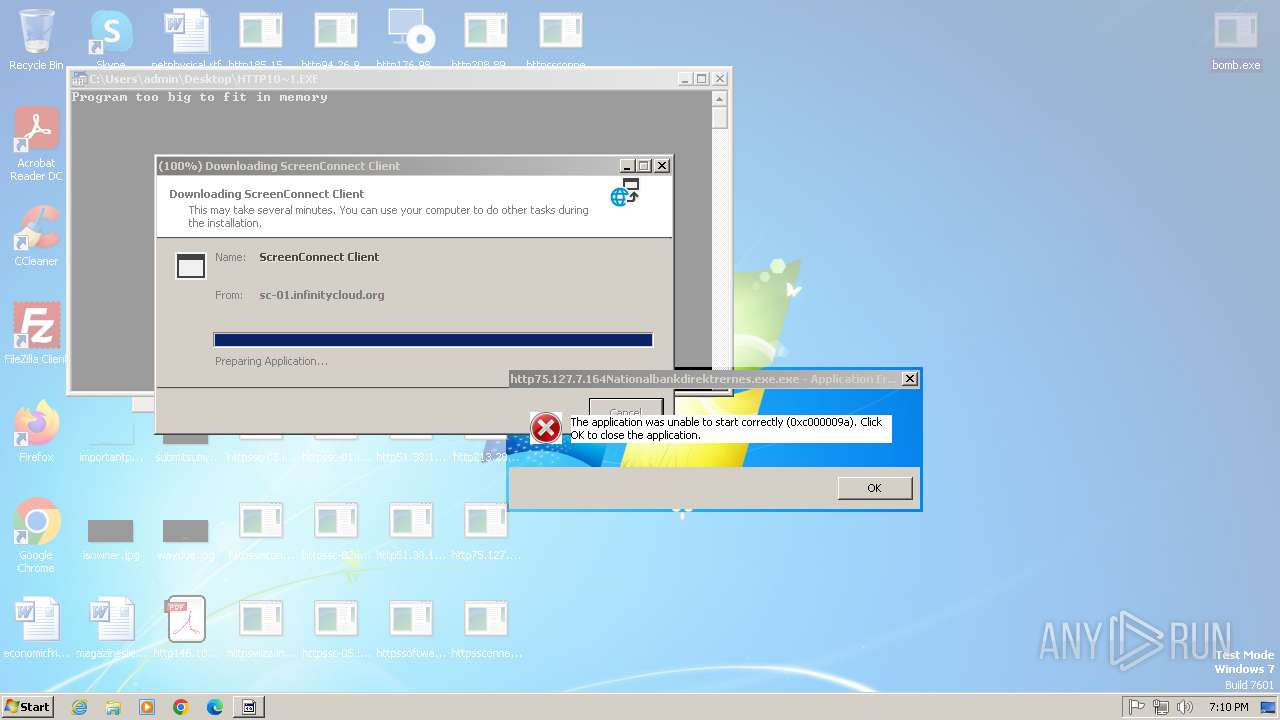1280x720 pixels.
Task: Launch Chrome from the taskbar
Action: click(181, 707)
